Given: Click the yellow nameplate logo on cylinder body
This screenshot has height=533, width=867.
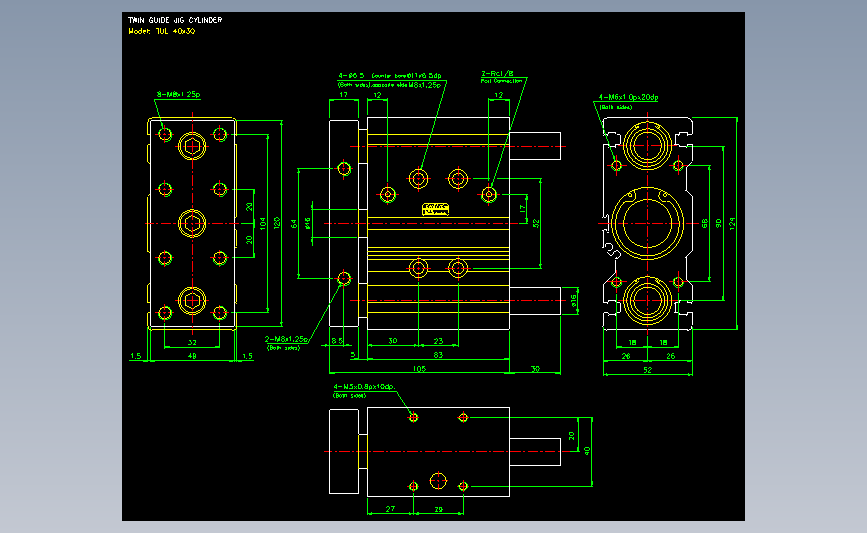Looking at the screenshot, I should click(436, 209).
